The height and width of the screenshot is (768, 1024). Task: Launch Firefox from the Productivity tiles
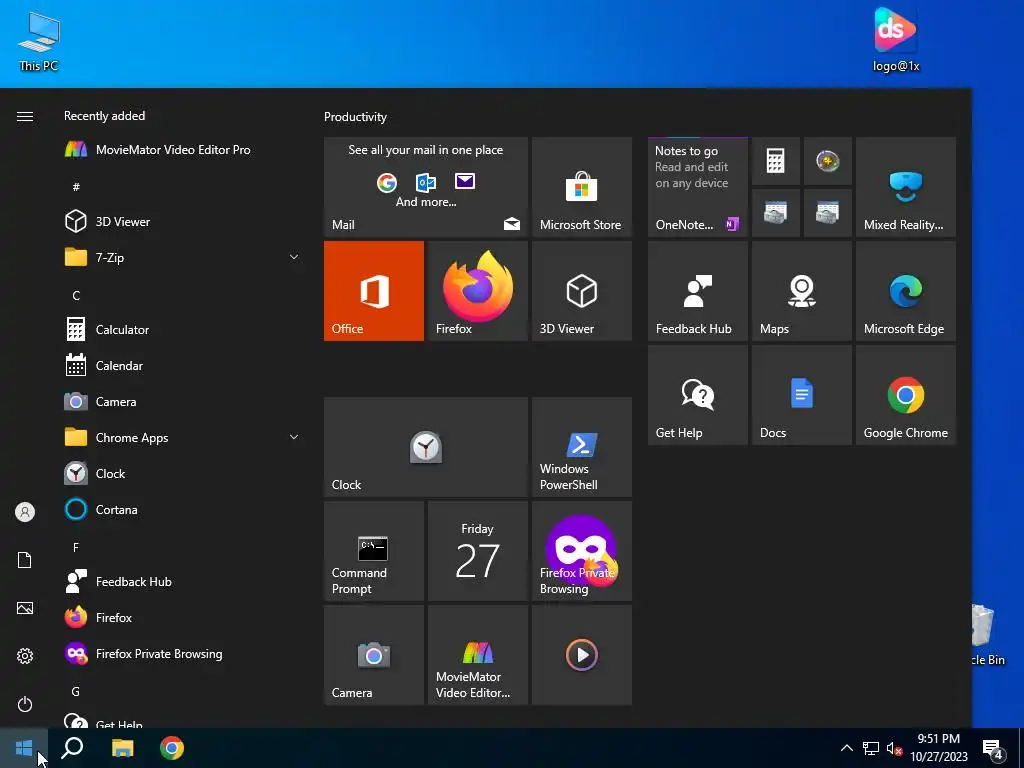click(x=477, y=291)
